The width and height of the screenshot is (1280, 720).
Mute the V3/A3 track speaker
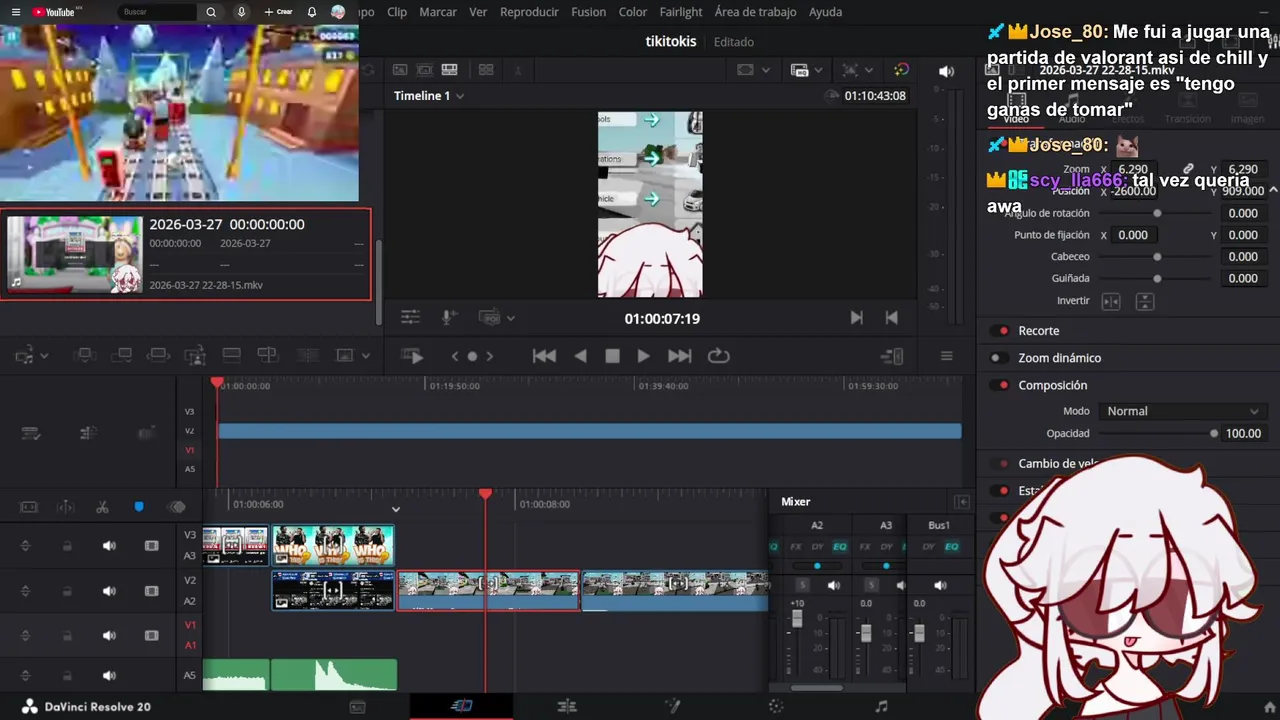pos(109,546)
